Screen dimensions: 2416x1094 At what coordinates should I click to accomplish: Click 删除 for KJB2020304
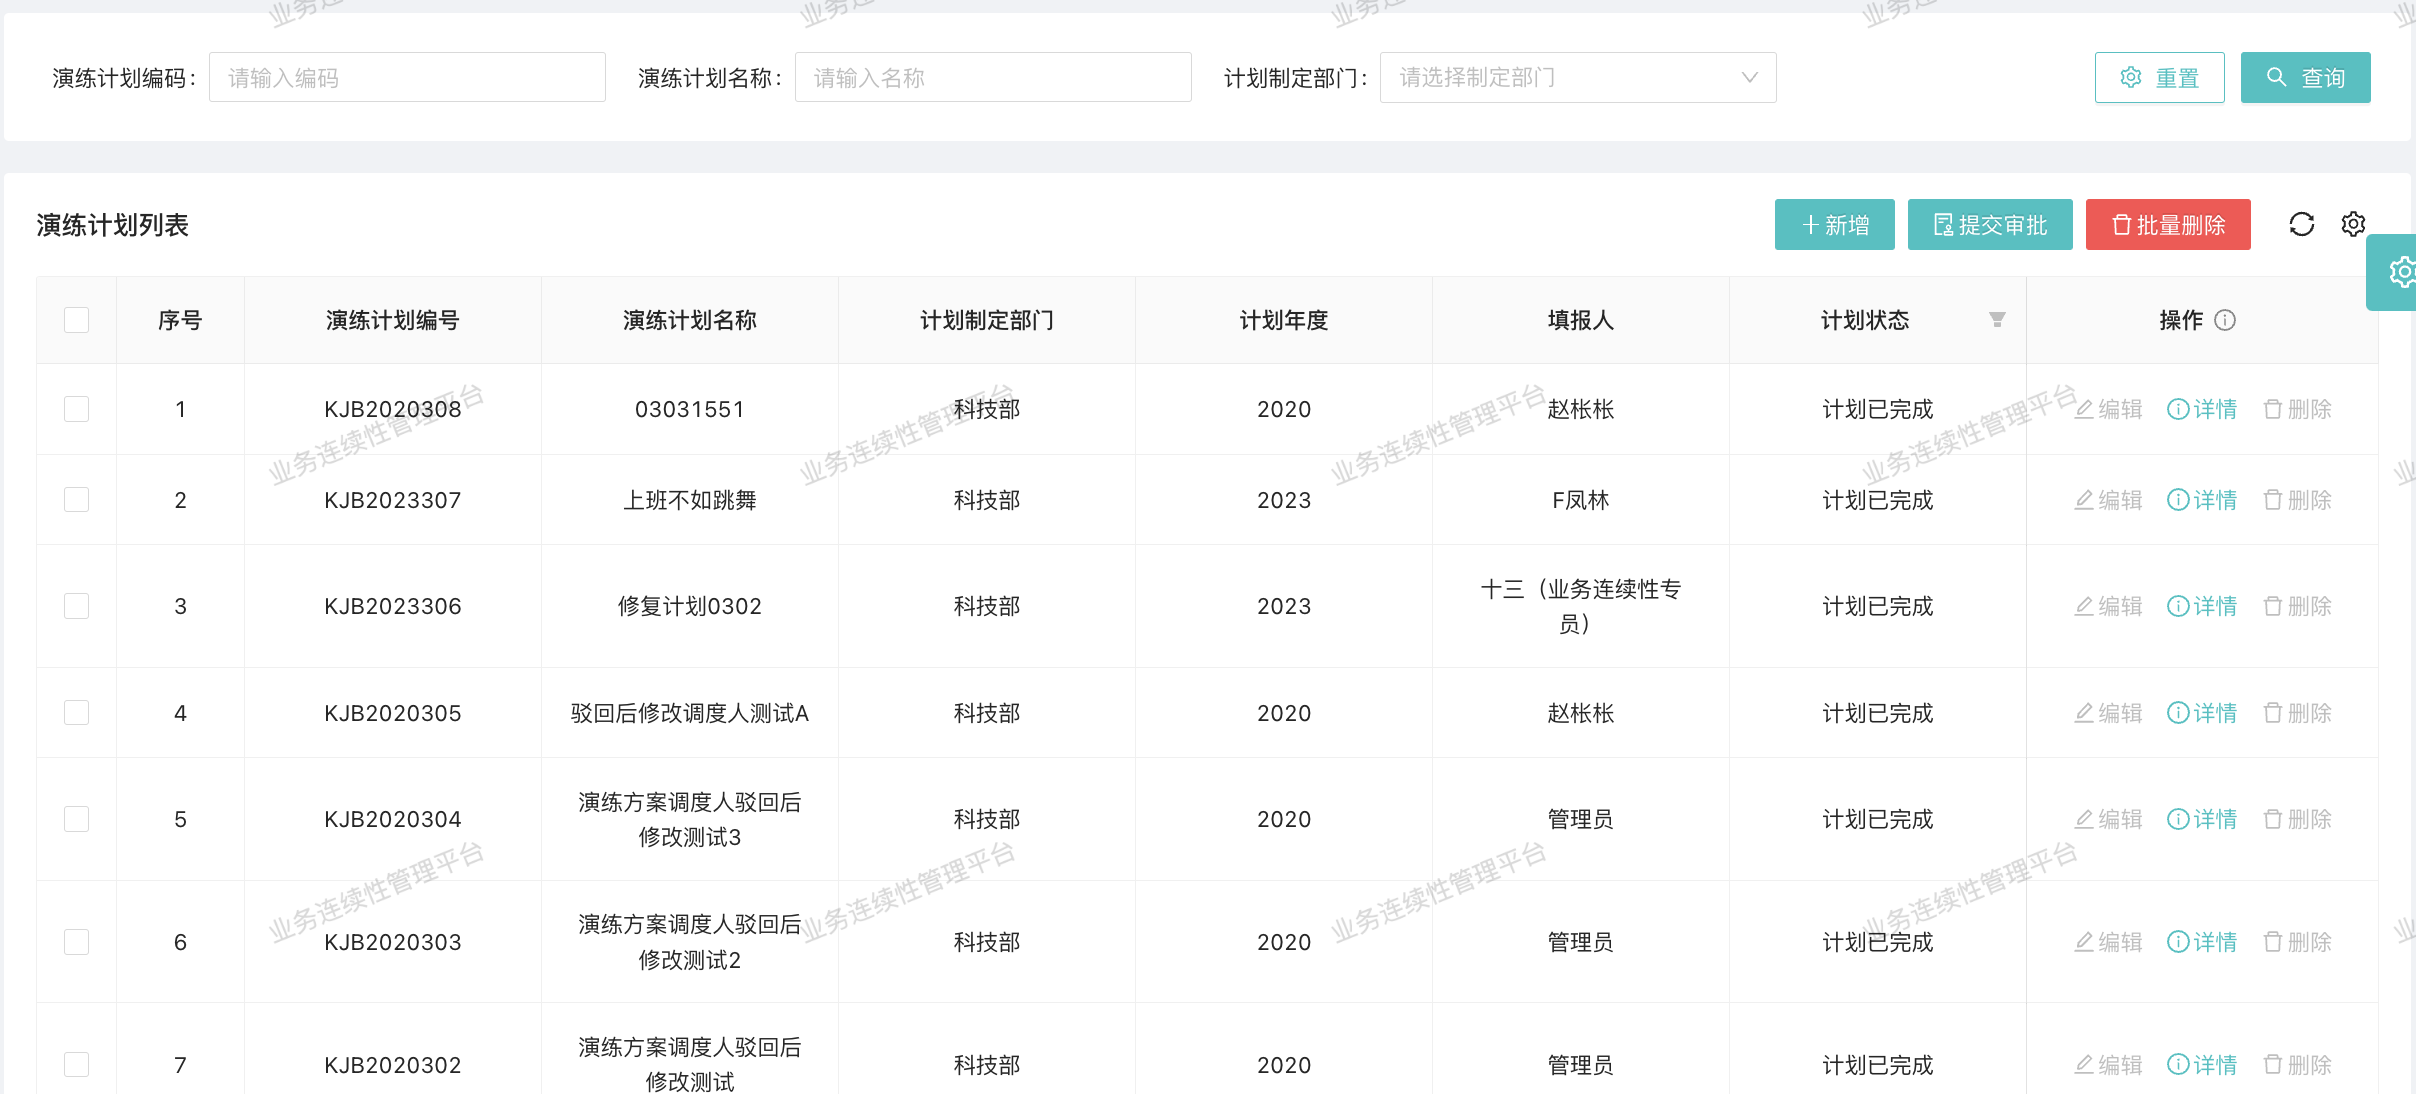[x=2297, y=819]
